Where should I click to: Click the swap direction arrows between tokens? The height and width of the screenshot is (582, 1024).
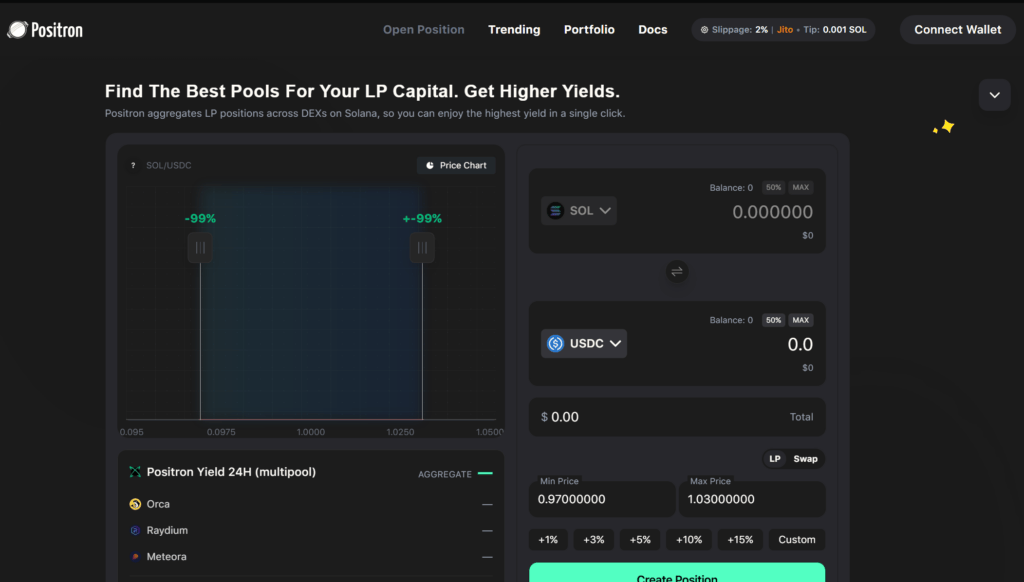[x=677, y=272]
